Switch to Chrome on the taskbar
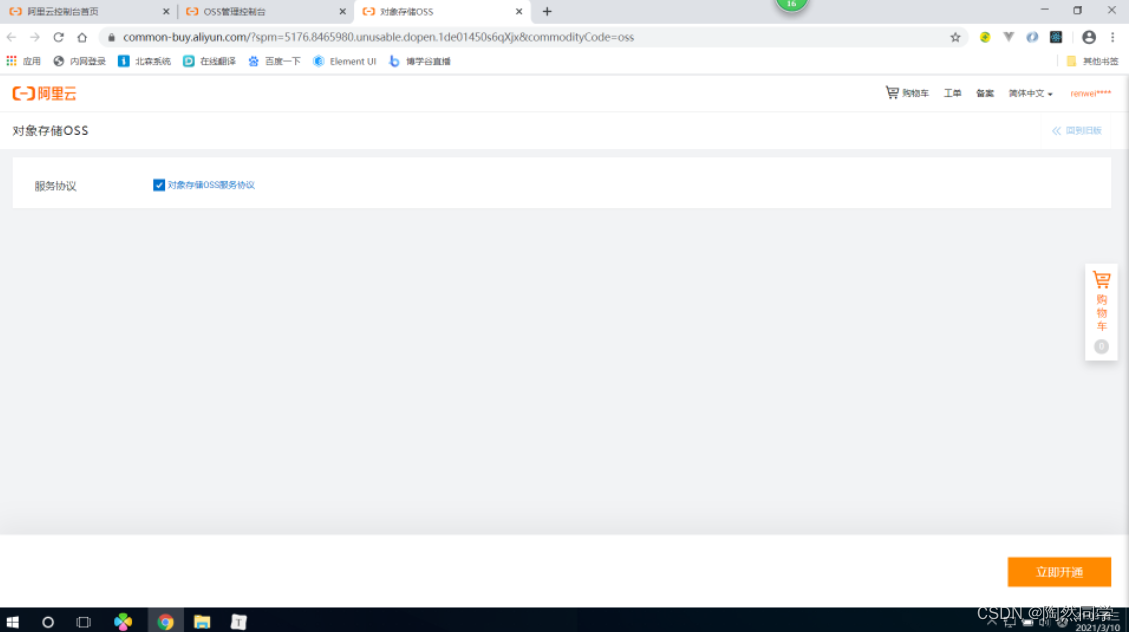The image size is (1130, 632). click(166, 621)
